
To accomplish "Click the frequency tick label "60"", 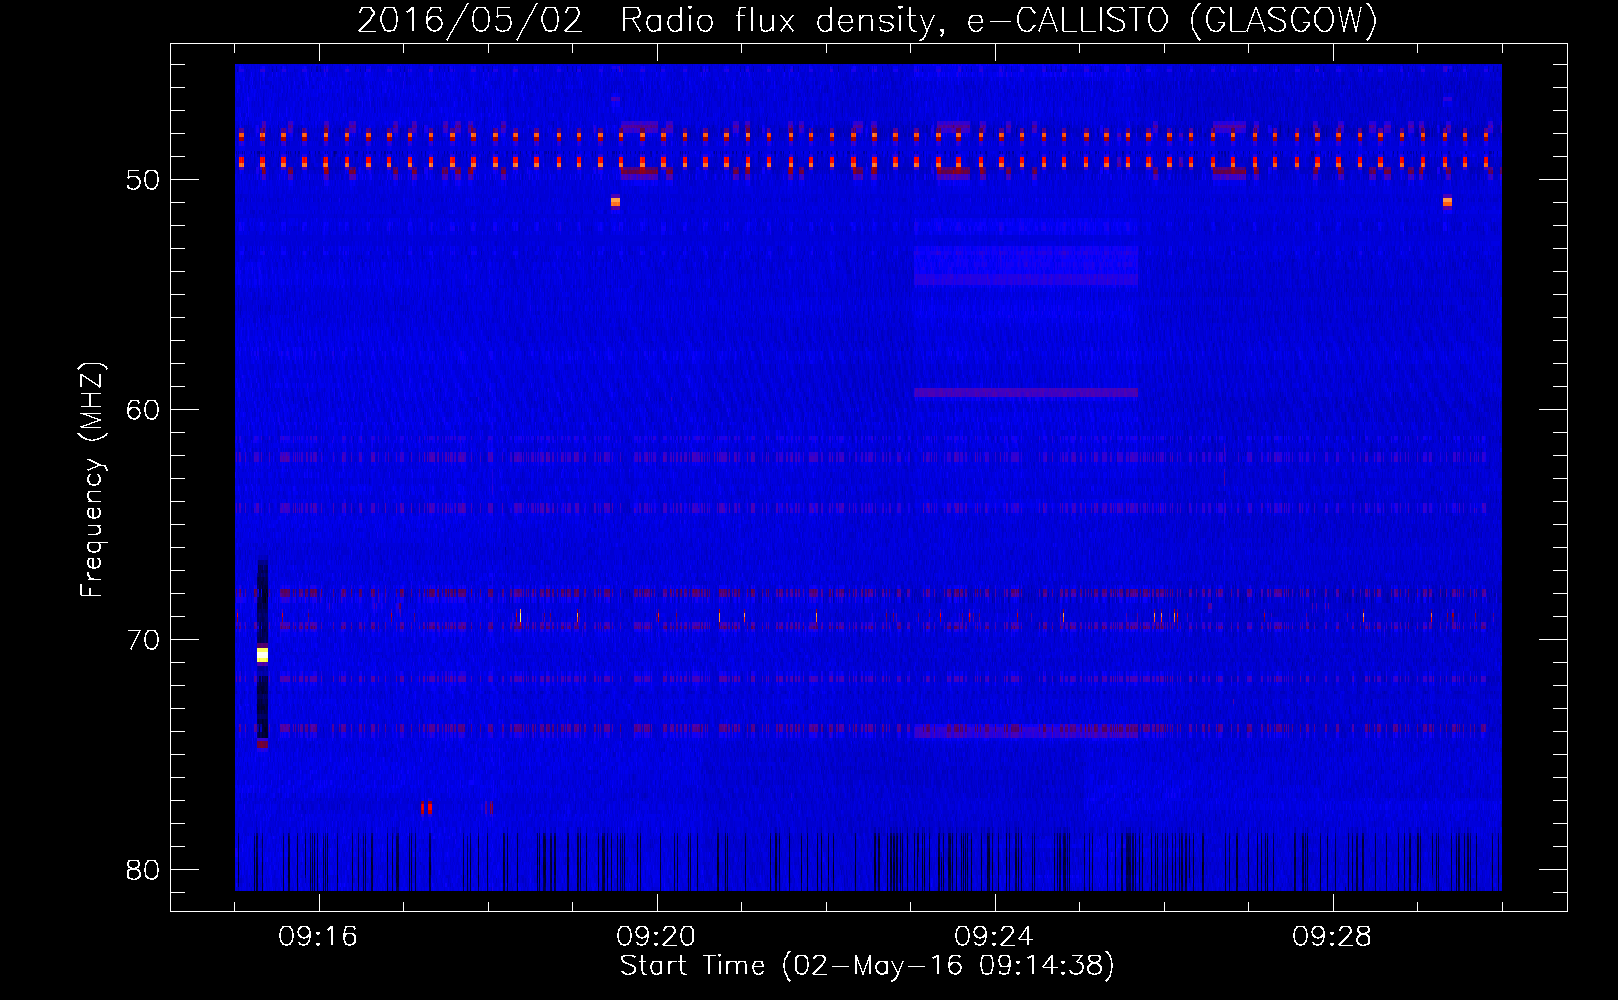I will tap(143, 410).
